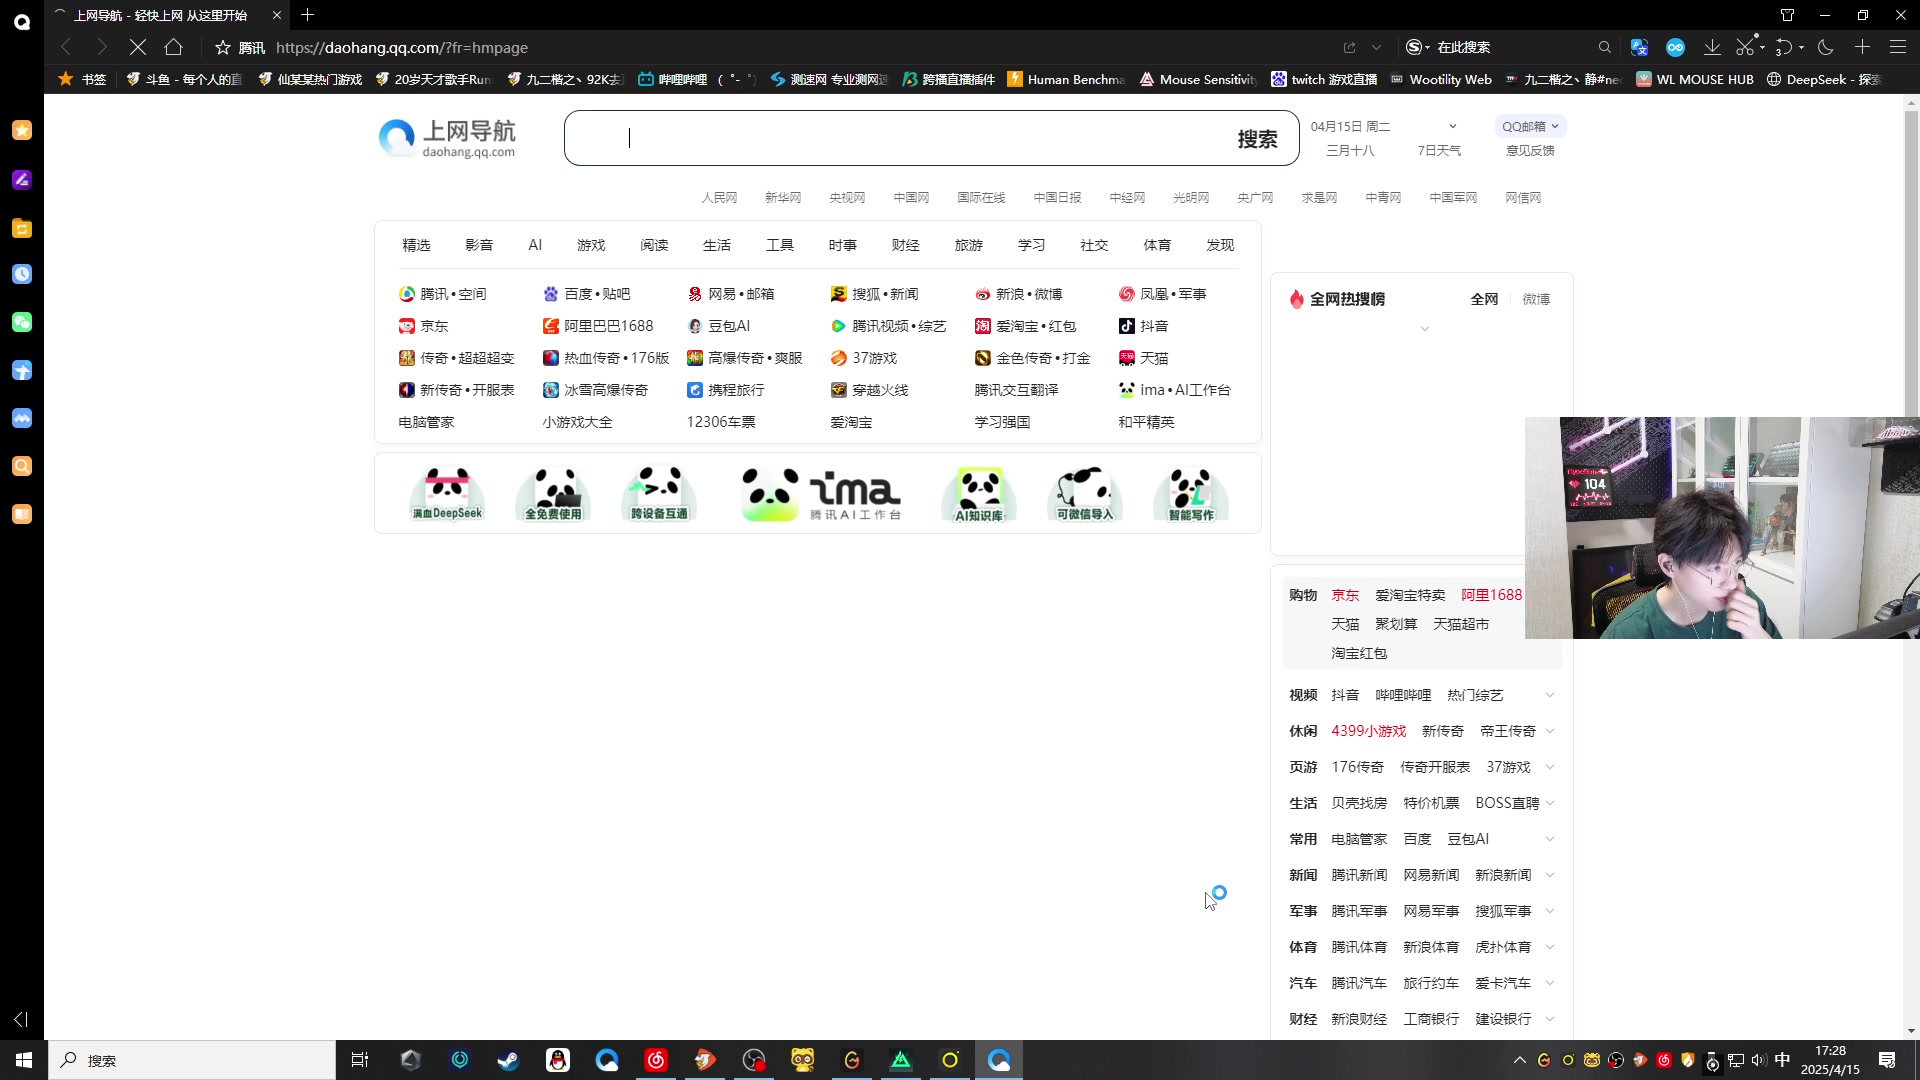
Task: Open the WeChat sidebar icon
Action: (x=22, y=322)
